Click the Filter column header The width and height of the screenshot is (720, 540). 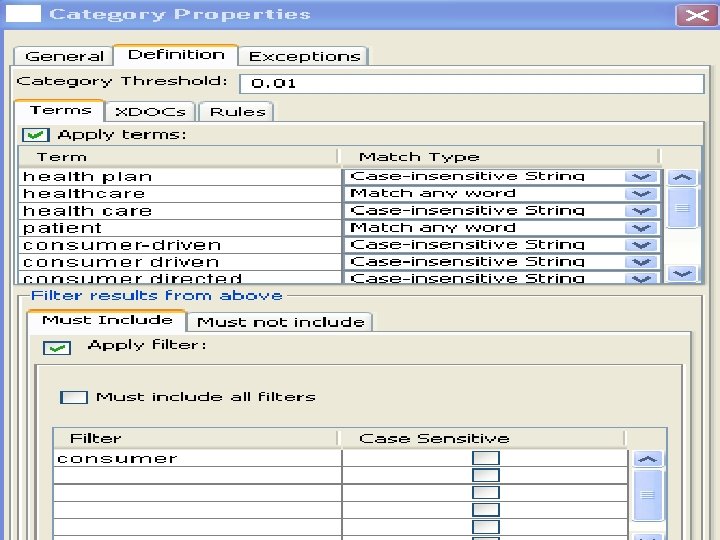[x=197, y=439]
